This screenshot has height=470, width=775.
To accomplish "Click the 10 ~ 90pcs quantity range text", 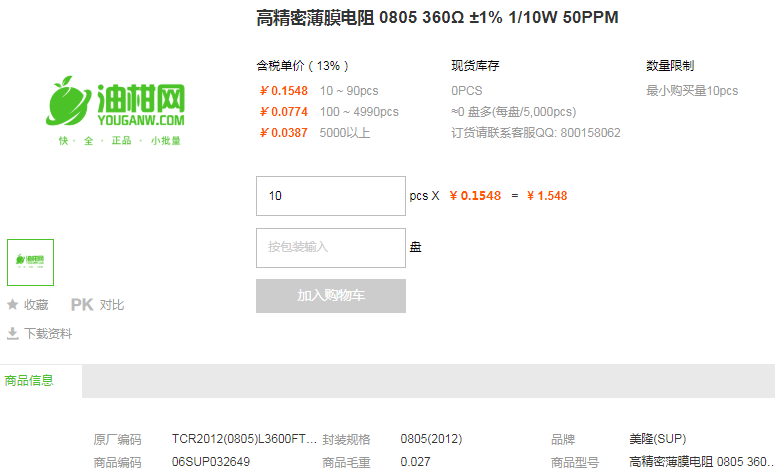I will coord(349,91).
